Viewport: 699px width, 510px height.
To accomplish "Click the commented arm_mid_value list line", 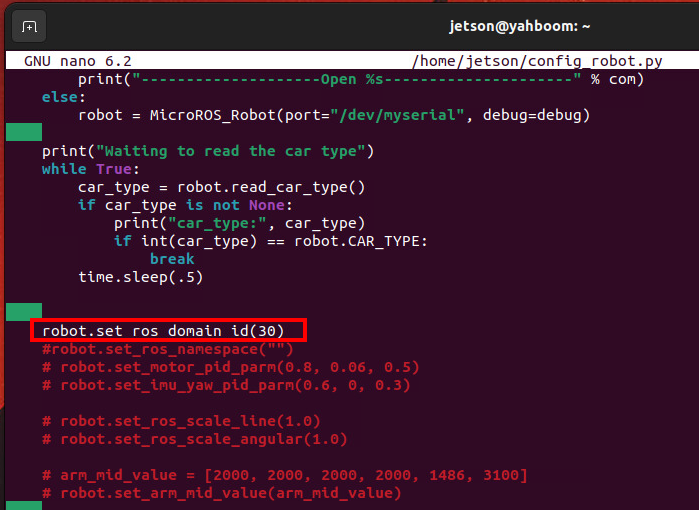I will tap(284, 475).
